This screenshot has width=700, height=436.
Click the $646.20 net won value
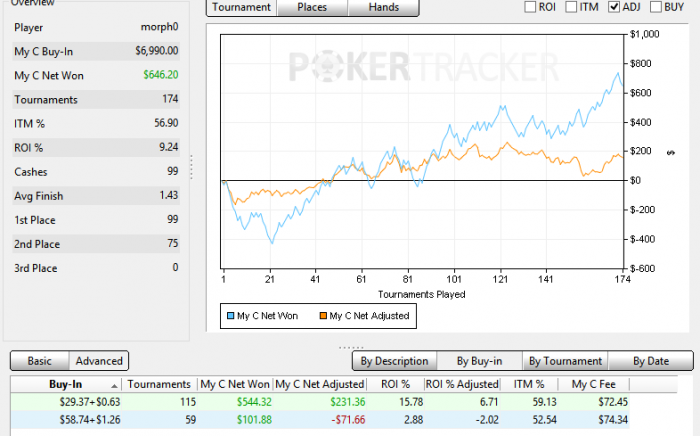[161, 75]
